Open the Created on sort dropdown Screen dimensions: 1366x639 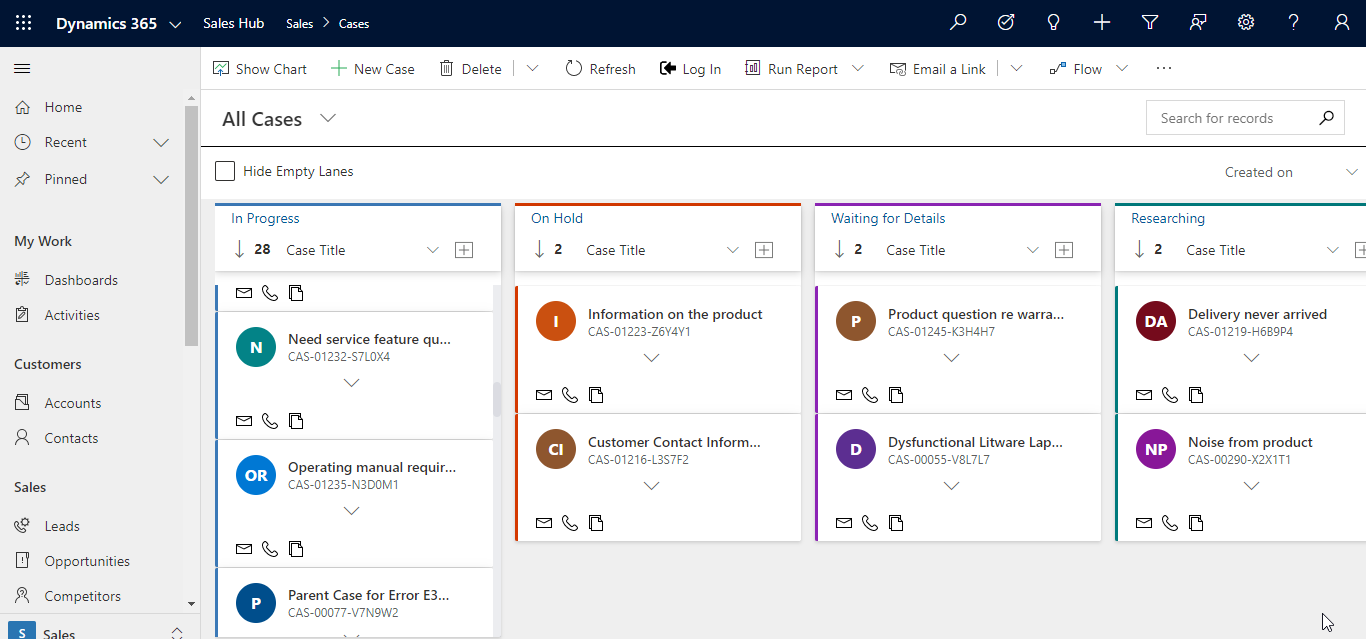coord(1352,172)
